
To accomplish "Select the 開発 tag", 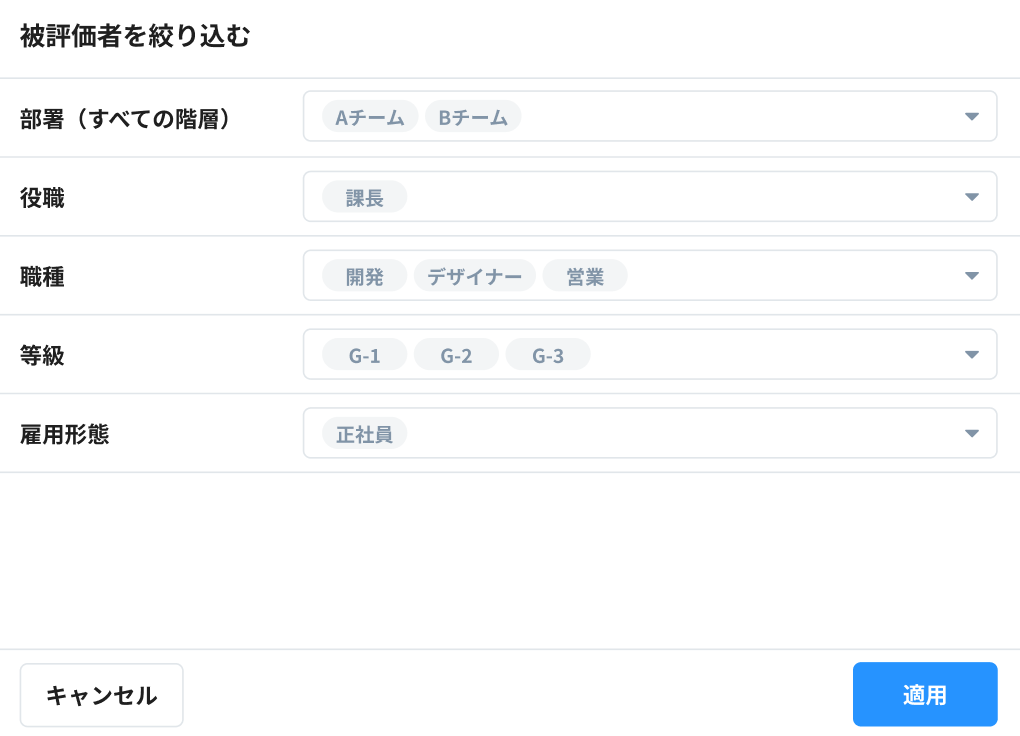I will (x=364, y=275).
